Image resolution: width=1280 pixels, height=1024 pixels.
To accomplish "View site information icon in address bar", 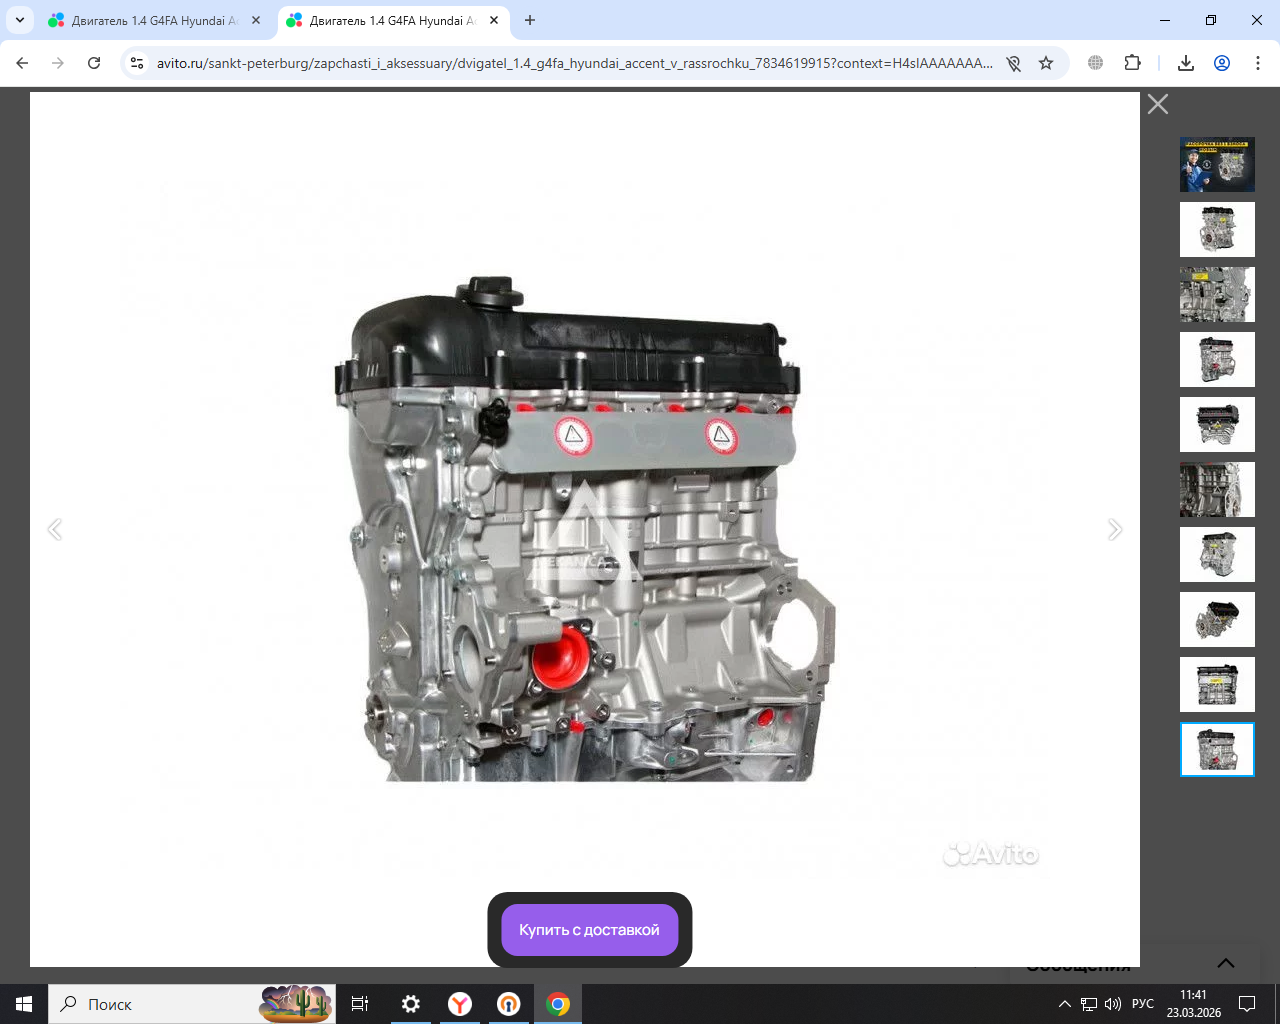I will 138,63.
